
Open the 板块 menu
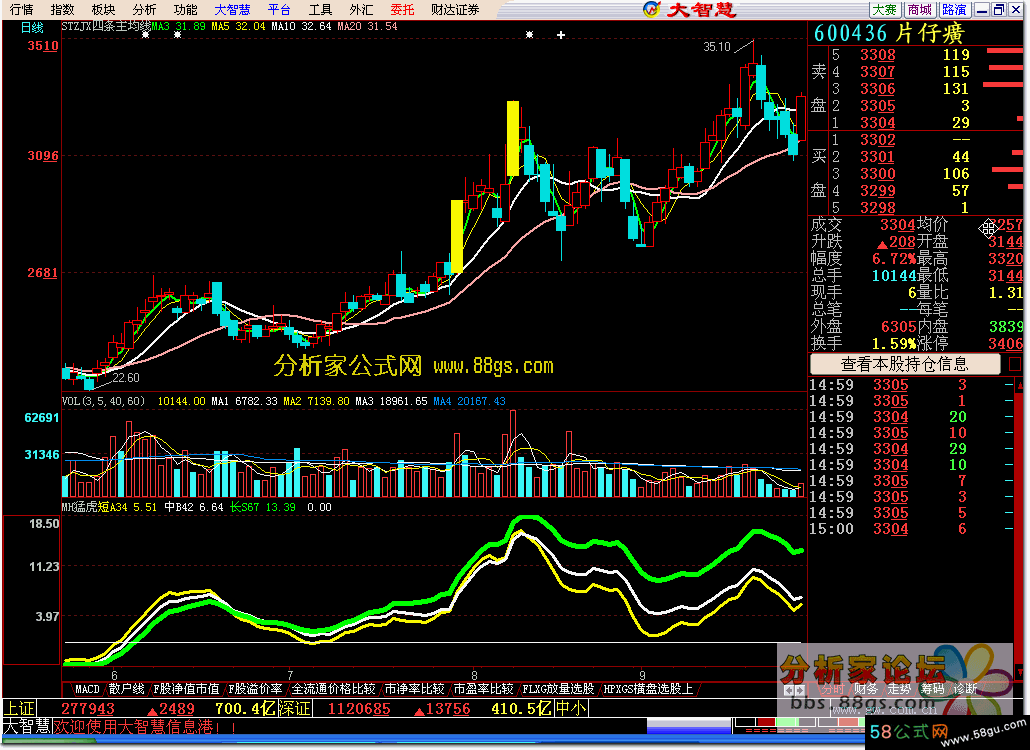pos(103,9)
